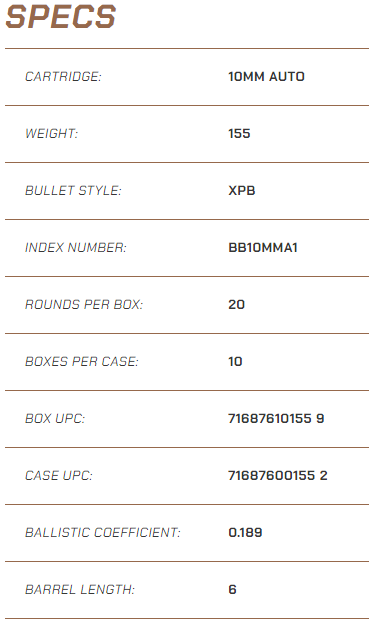
Task: Click the index number BB10MMA1
Action: pos(263,248)
